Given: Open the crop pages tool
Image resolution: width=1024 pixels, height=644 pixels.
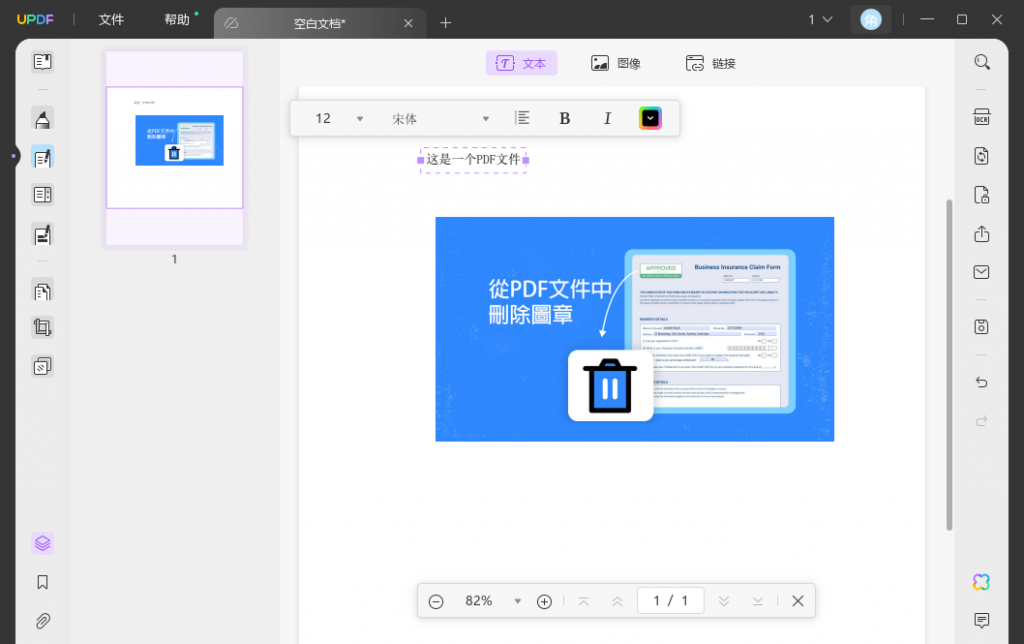Looking at the screenshot, I should pos(42,327).
